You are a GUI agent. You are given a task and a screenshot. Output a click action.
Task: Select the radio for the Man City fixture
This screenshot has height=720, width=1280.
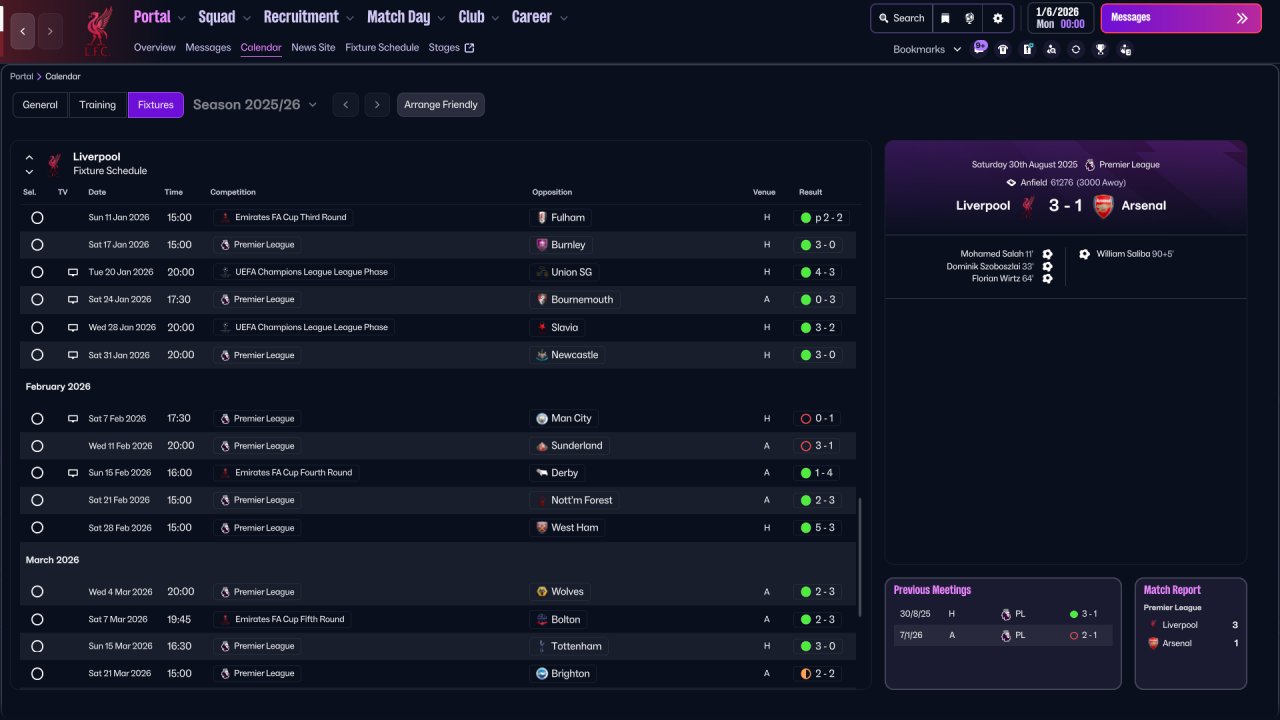pos(37,418)
